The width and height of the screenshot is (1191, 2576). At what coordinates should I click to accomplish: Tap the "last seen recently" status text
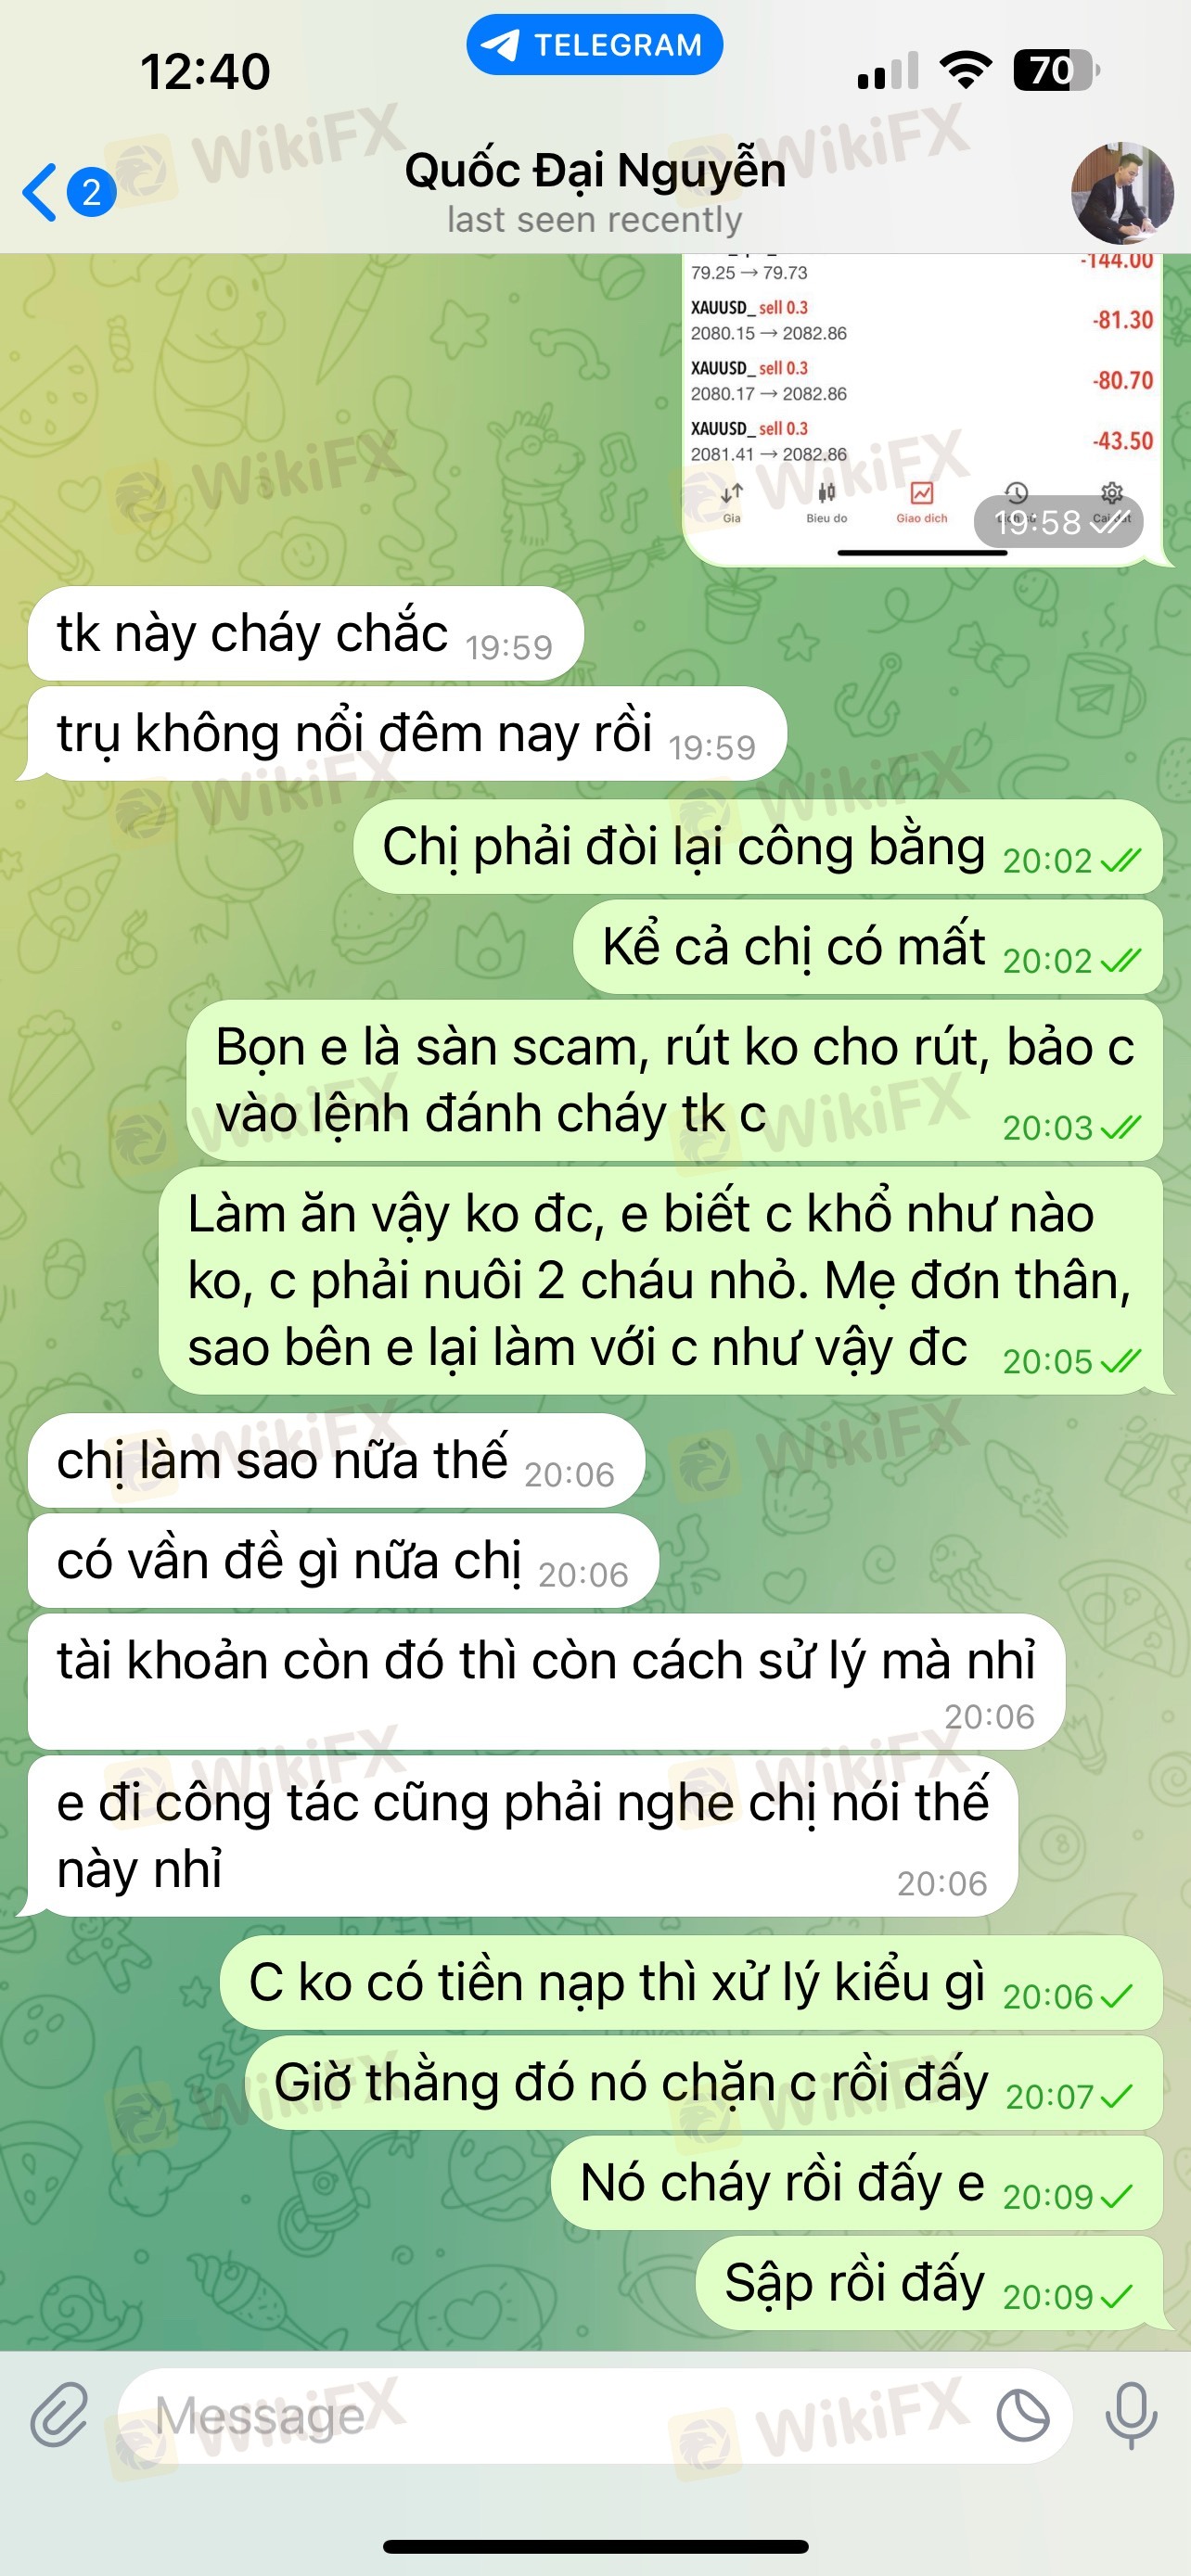[595, 219]
